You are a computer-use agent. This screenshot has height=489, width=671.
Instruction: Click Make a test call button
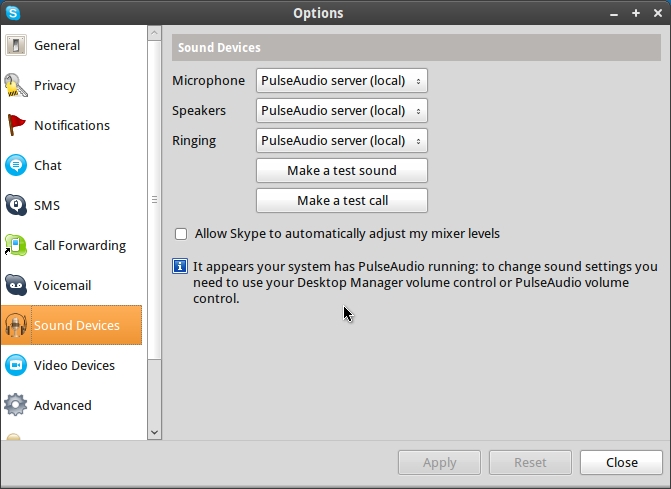point(342,200)
